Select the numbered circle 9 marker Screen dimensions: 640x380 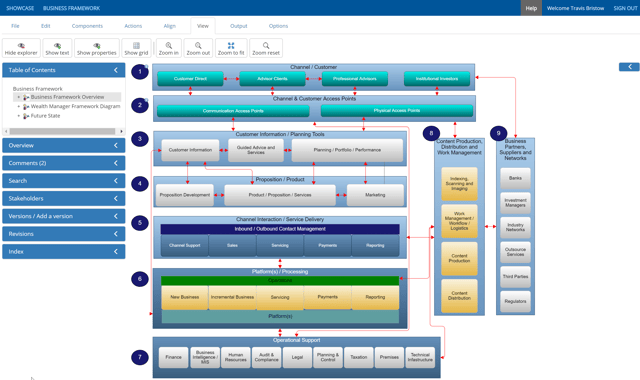tap(498, 133)
